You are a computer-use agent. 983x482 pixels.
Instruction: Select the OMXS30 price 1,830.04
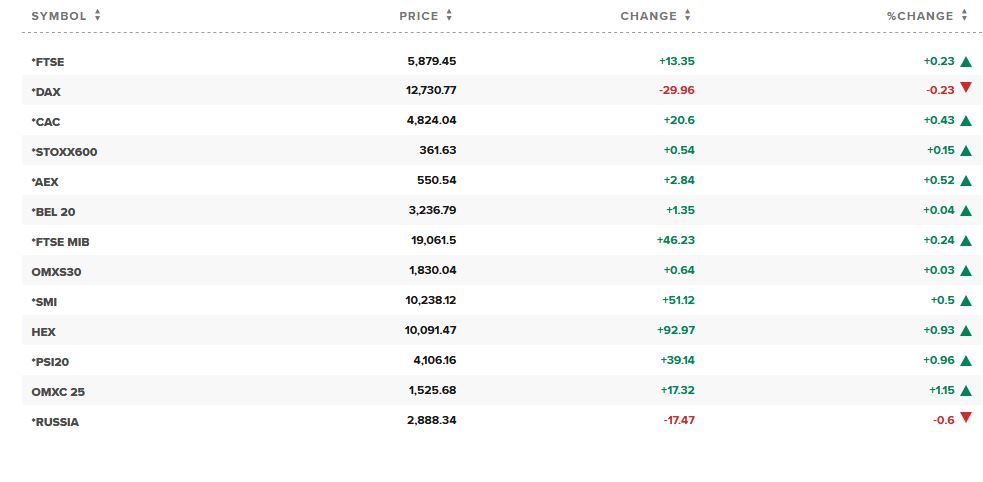click(x=433, y=270)
